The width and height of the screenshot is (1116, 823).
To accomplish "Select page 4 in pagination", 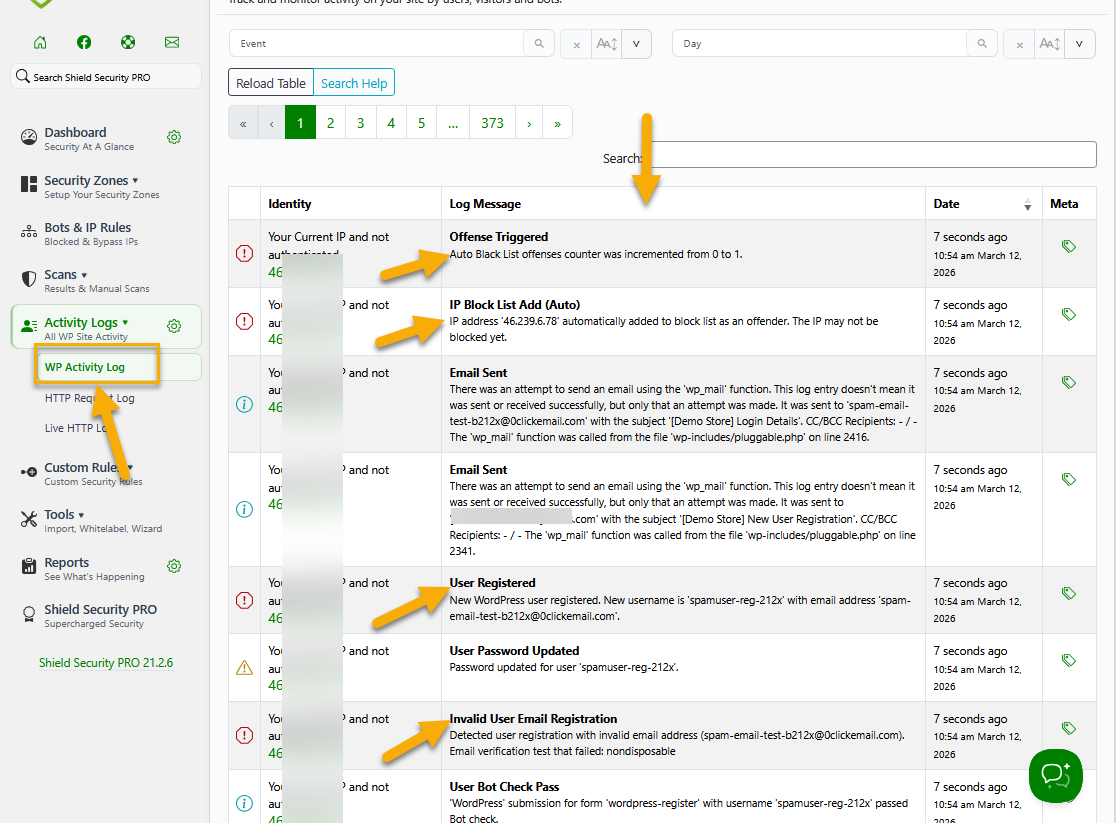I will coord(391,123).
